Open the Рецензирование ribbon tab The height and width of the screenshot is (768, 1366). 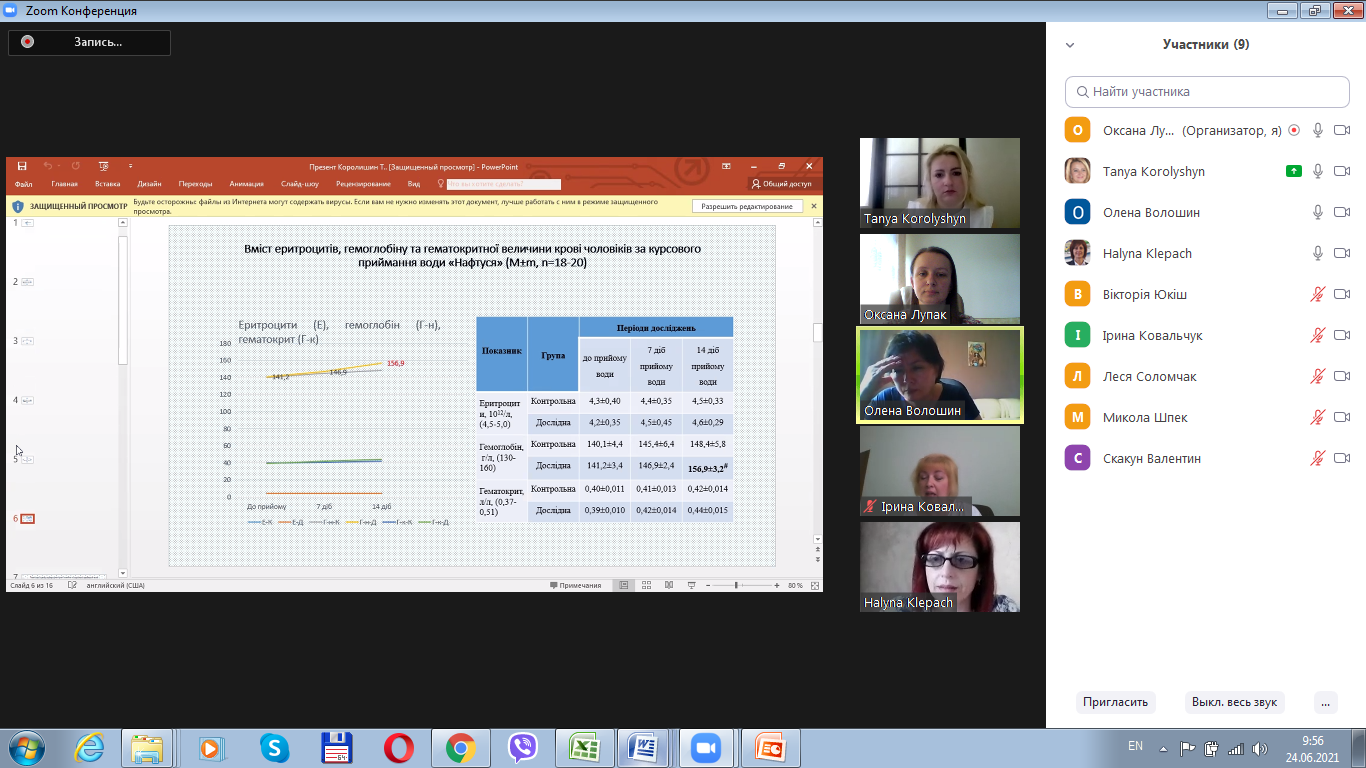coord(363,184)
